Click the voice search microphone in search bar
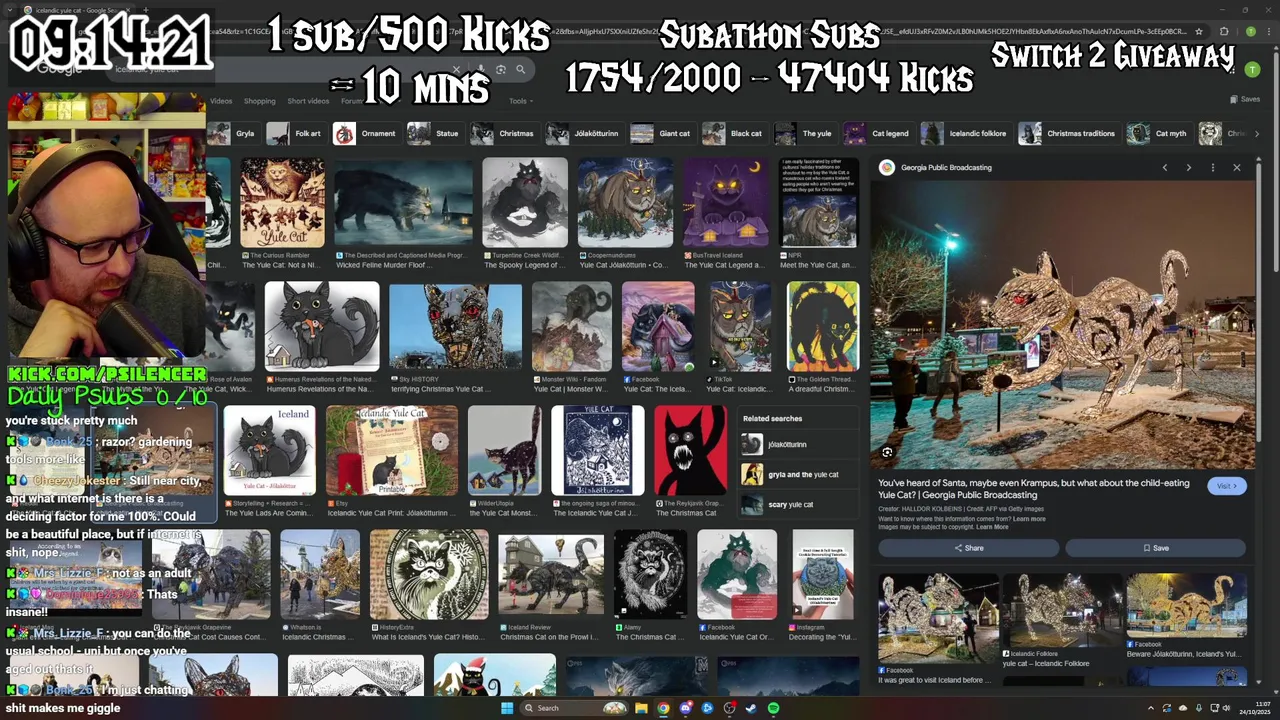The height and width of the screenshot is (720, 1280). [x=481, y=70]
